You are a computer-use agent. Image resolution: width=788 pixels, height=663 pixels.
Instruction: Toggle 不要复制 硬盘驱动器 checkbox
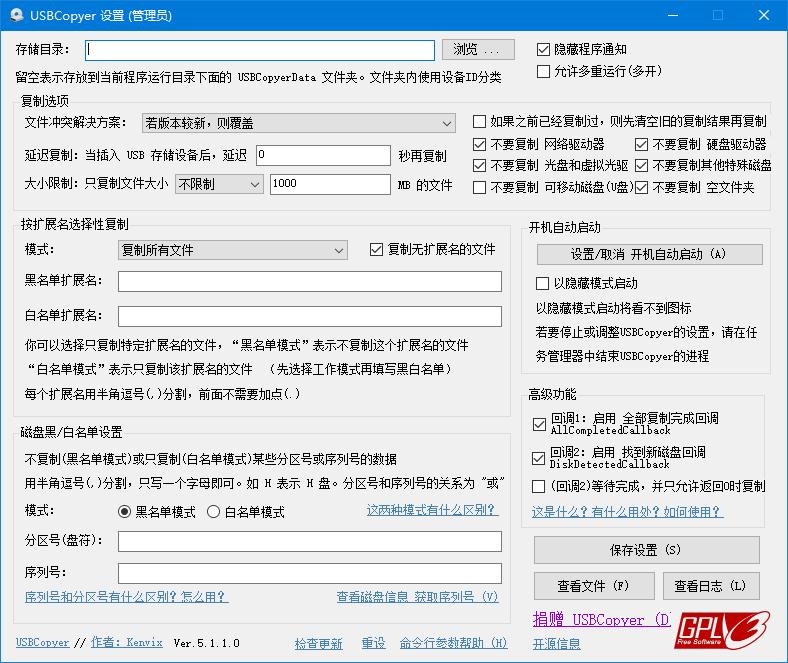coord(641,144)
